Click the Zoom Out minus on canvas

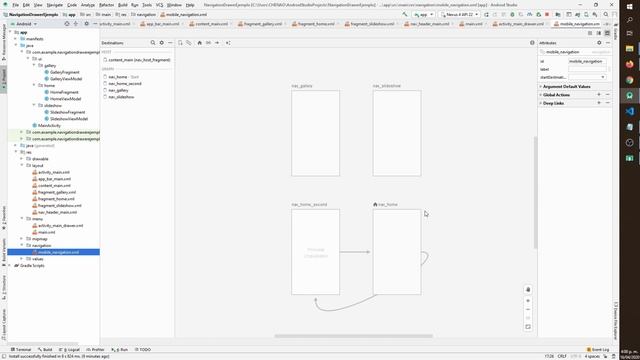click(528, 309)
